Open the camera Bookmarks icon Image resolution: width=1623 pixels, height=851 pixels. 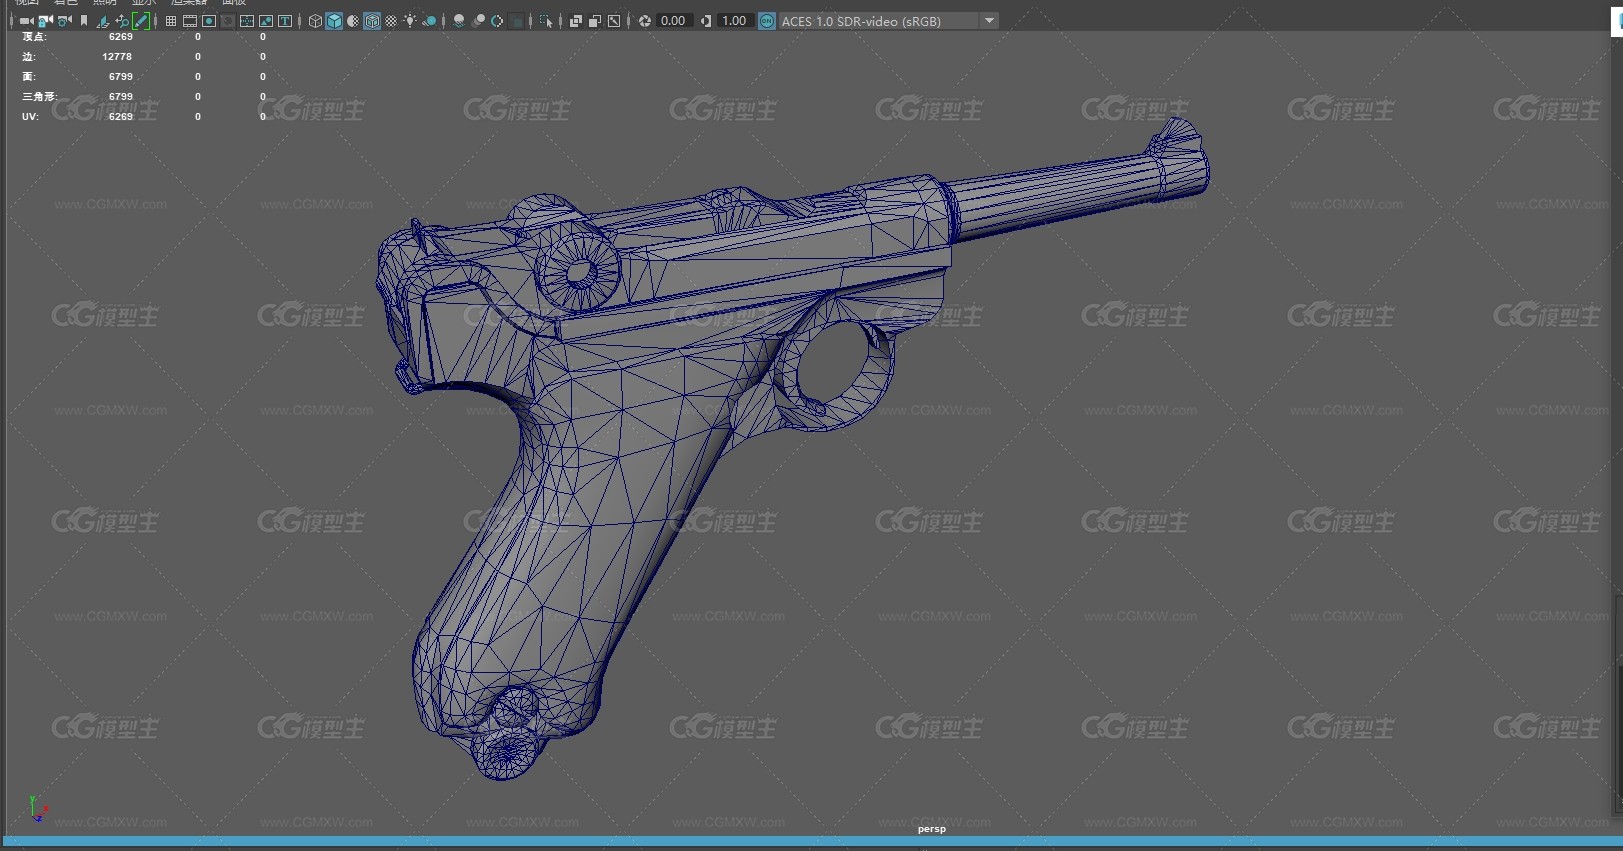tap(84, 21)
